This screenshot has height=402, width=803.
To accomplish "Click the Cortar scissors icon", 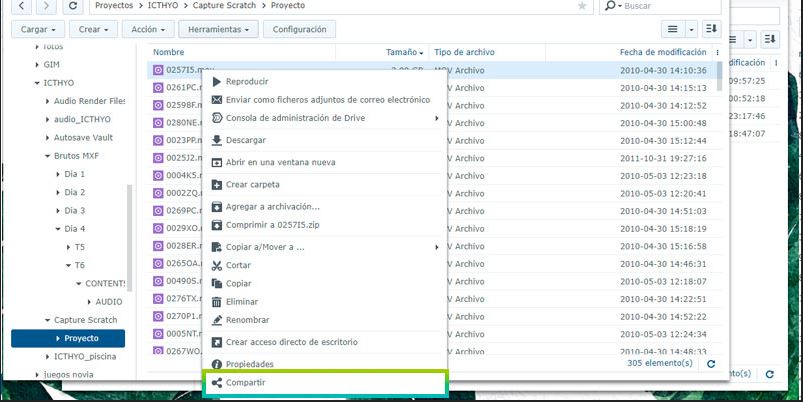I will (217, 265).
